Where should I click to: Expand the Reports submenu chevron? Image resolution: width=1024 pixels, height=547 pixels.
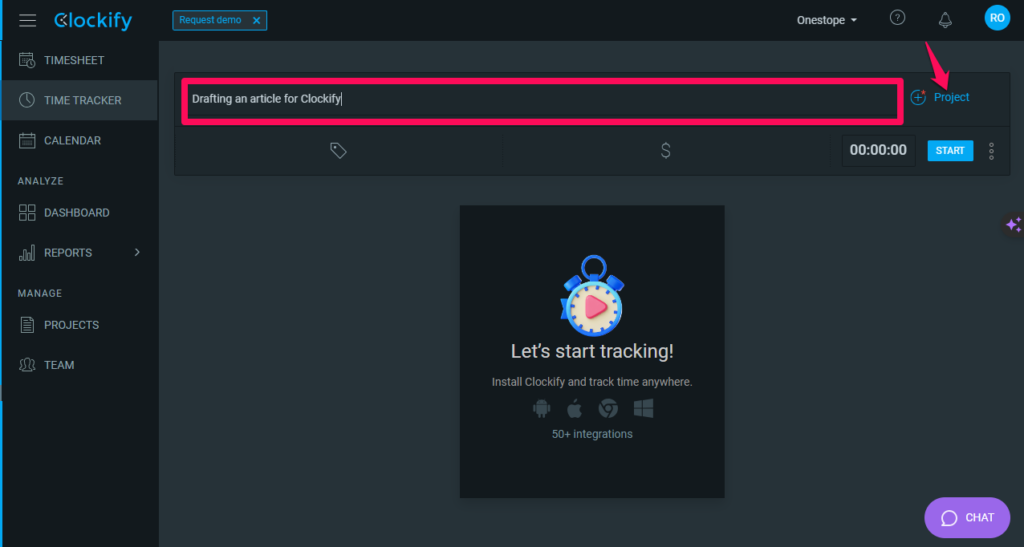pos(137,253)
